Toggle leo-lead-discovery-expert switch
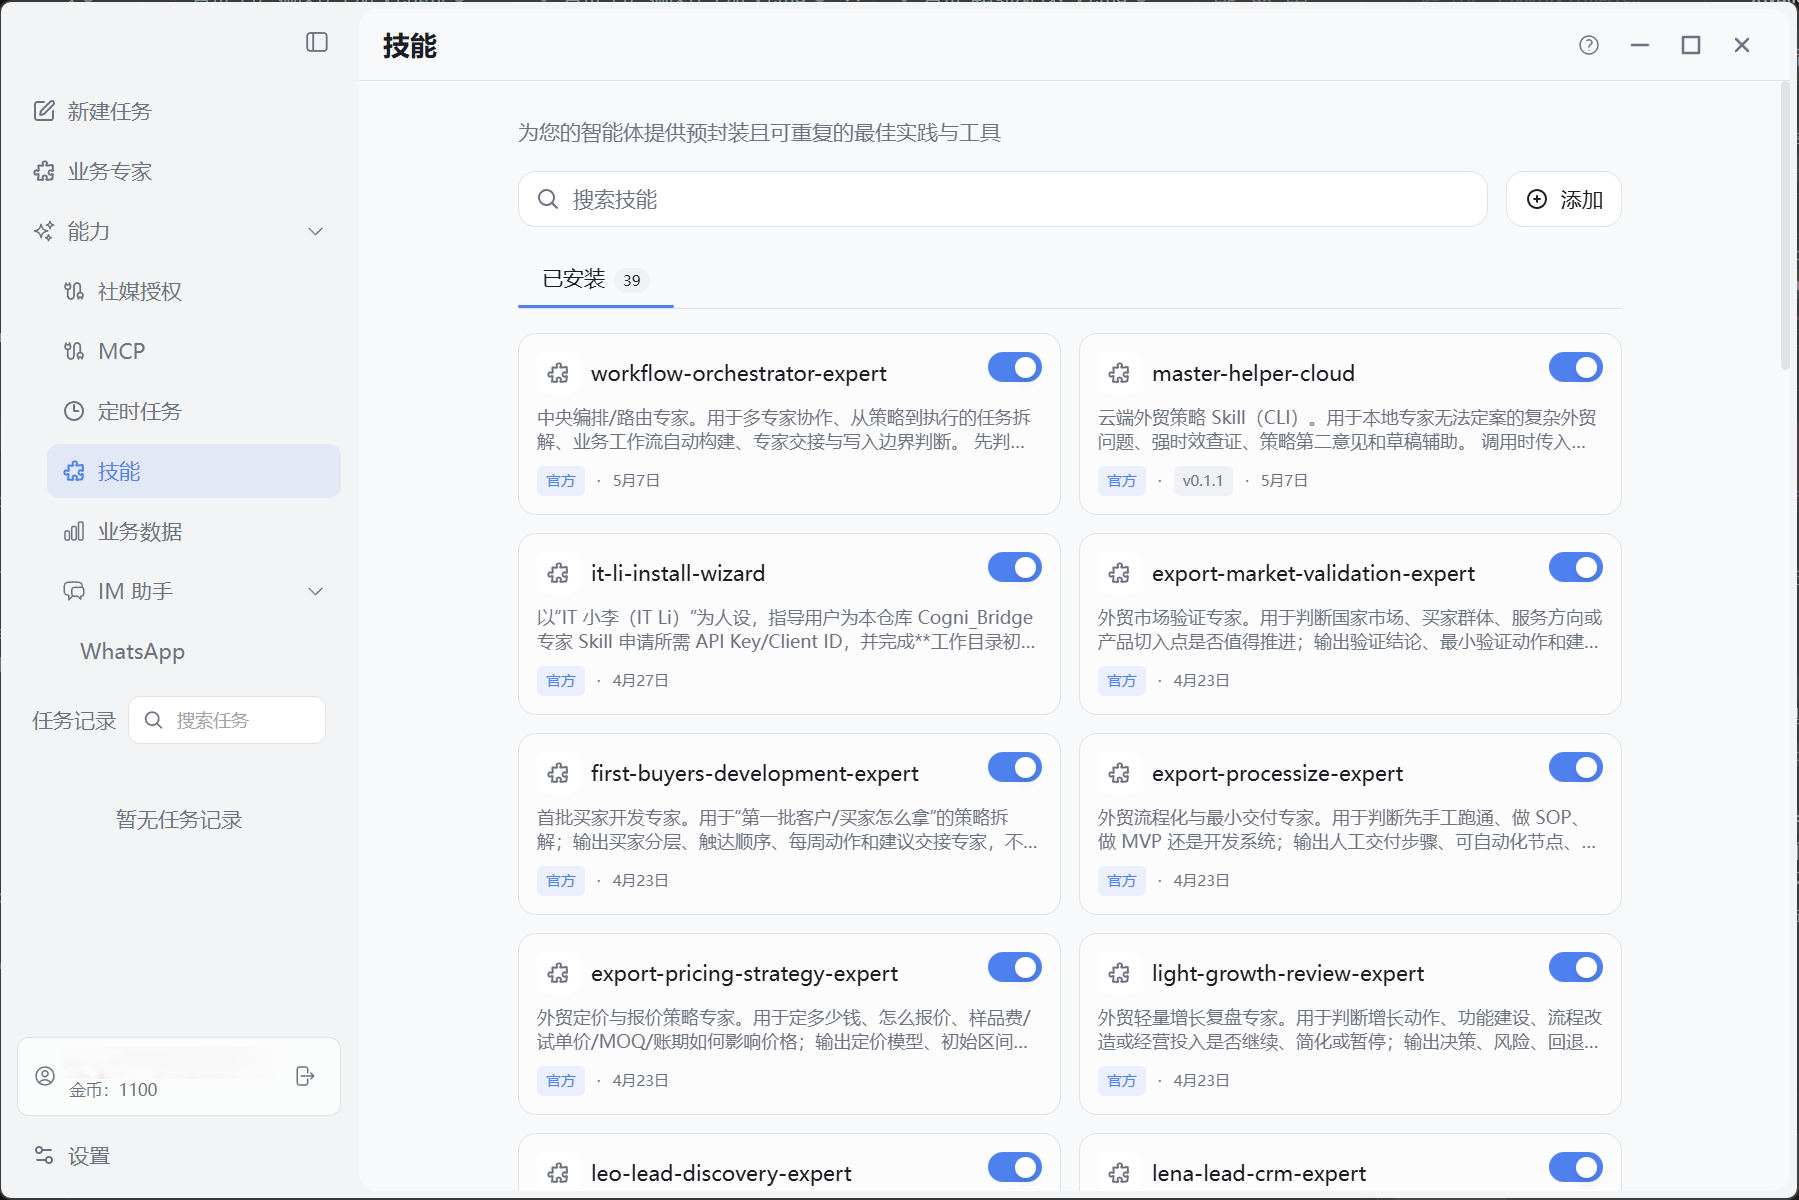Image resolution: width=1799 pixels, height=1200 pixels. tap(1015, 1168)
